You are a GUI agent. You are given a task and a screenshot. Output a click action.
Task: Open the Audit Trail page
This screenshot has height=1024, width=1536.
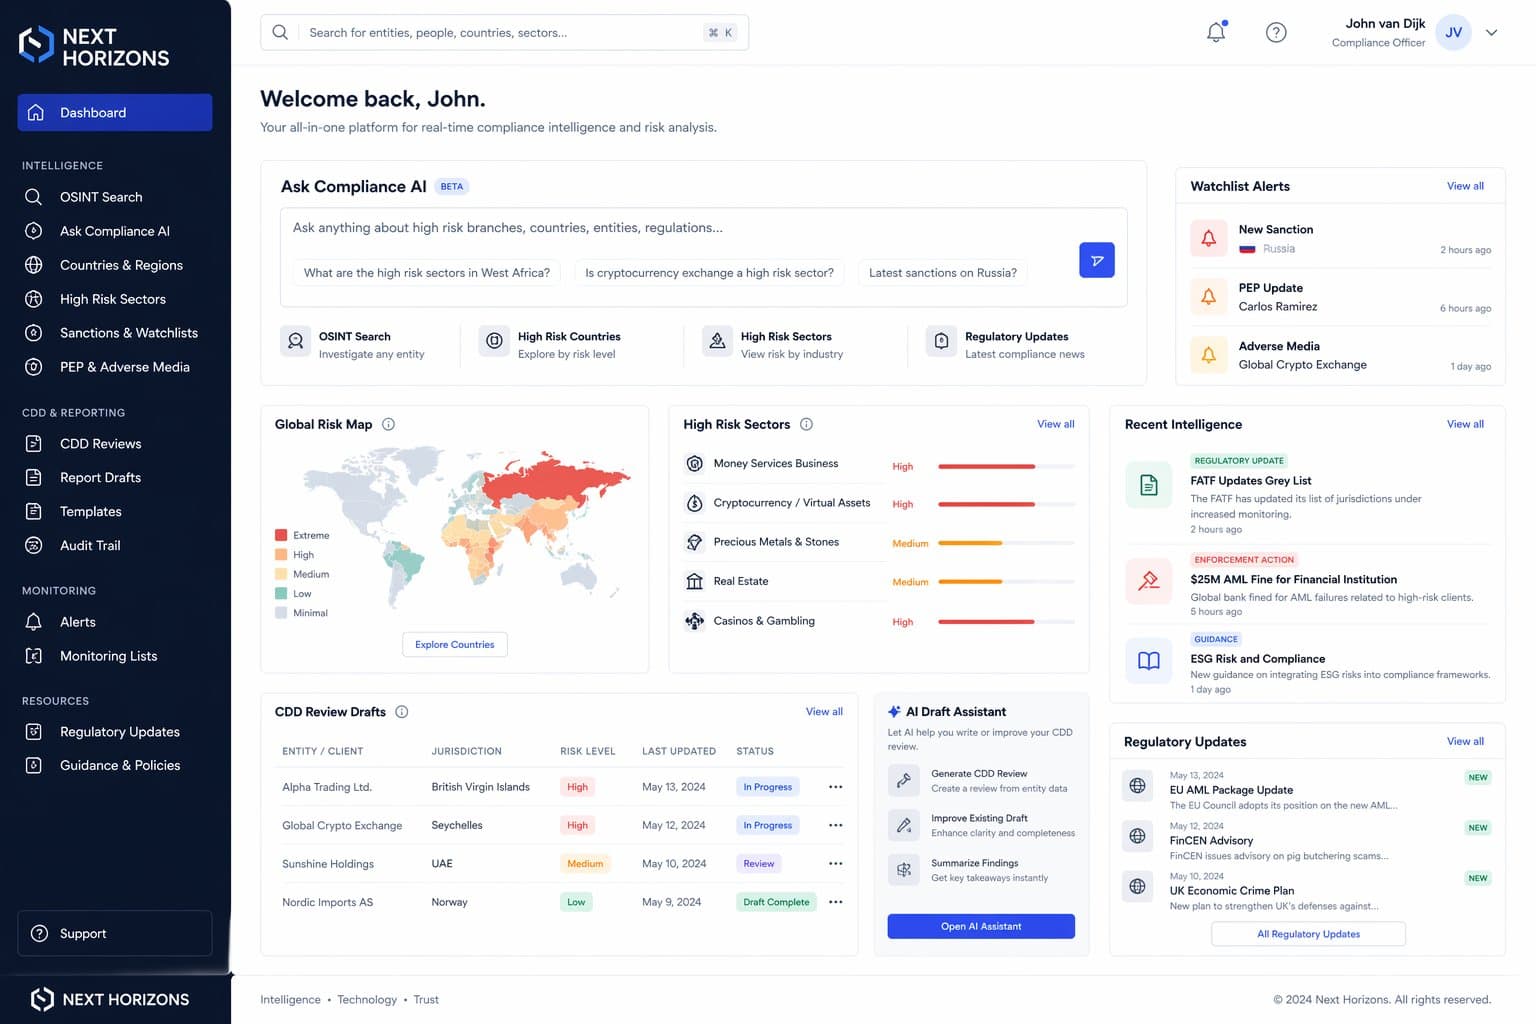click(90, 545)
